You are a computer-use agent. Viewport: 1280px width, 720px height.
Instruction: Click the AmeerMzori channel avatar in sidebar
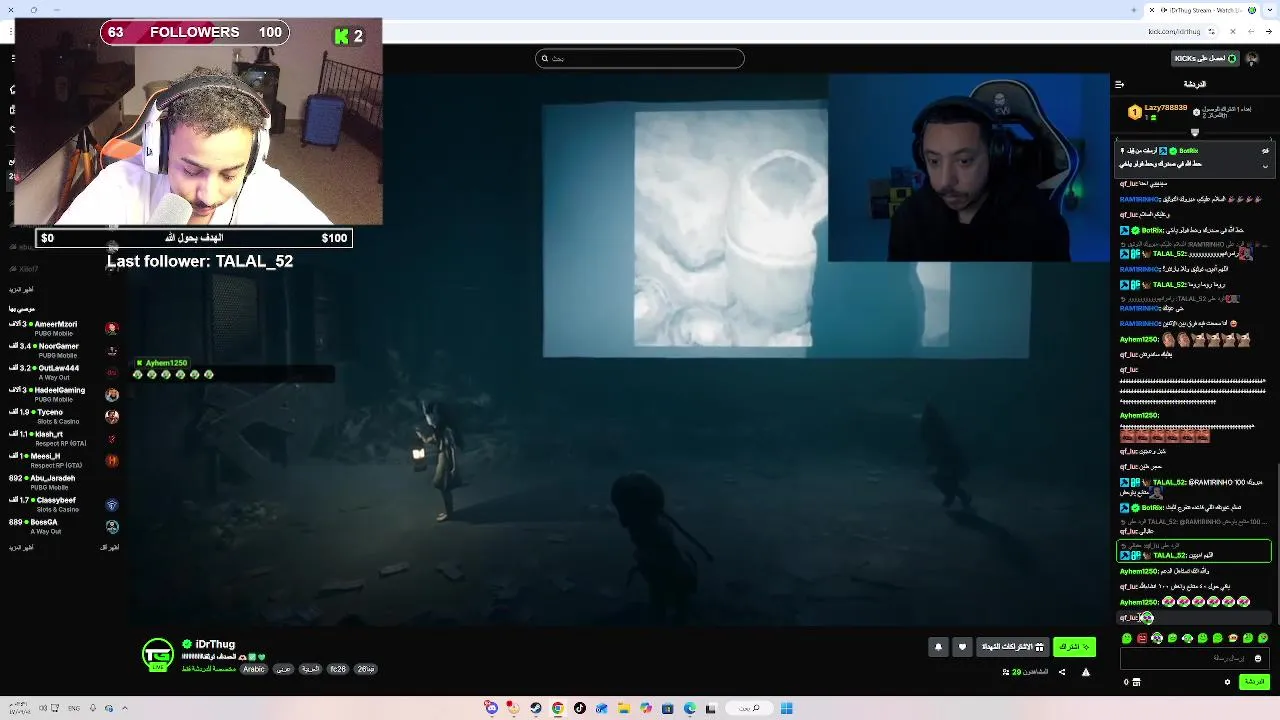(112, 328)
